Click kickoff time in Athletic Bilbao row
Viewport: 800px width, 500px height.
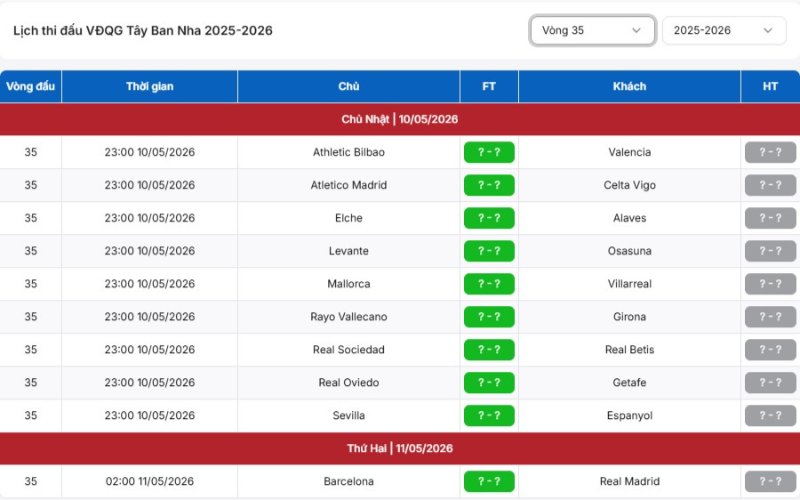[149, 152]
